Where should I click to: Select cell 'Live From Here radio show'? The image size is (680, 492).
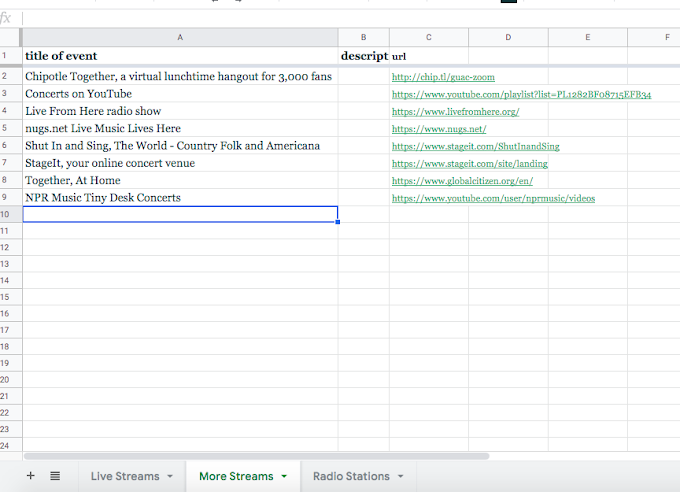pyautogui.click(x=180, y=111)
